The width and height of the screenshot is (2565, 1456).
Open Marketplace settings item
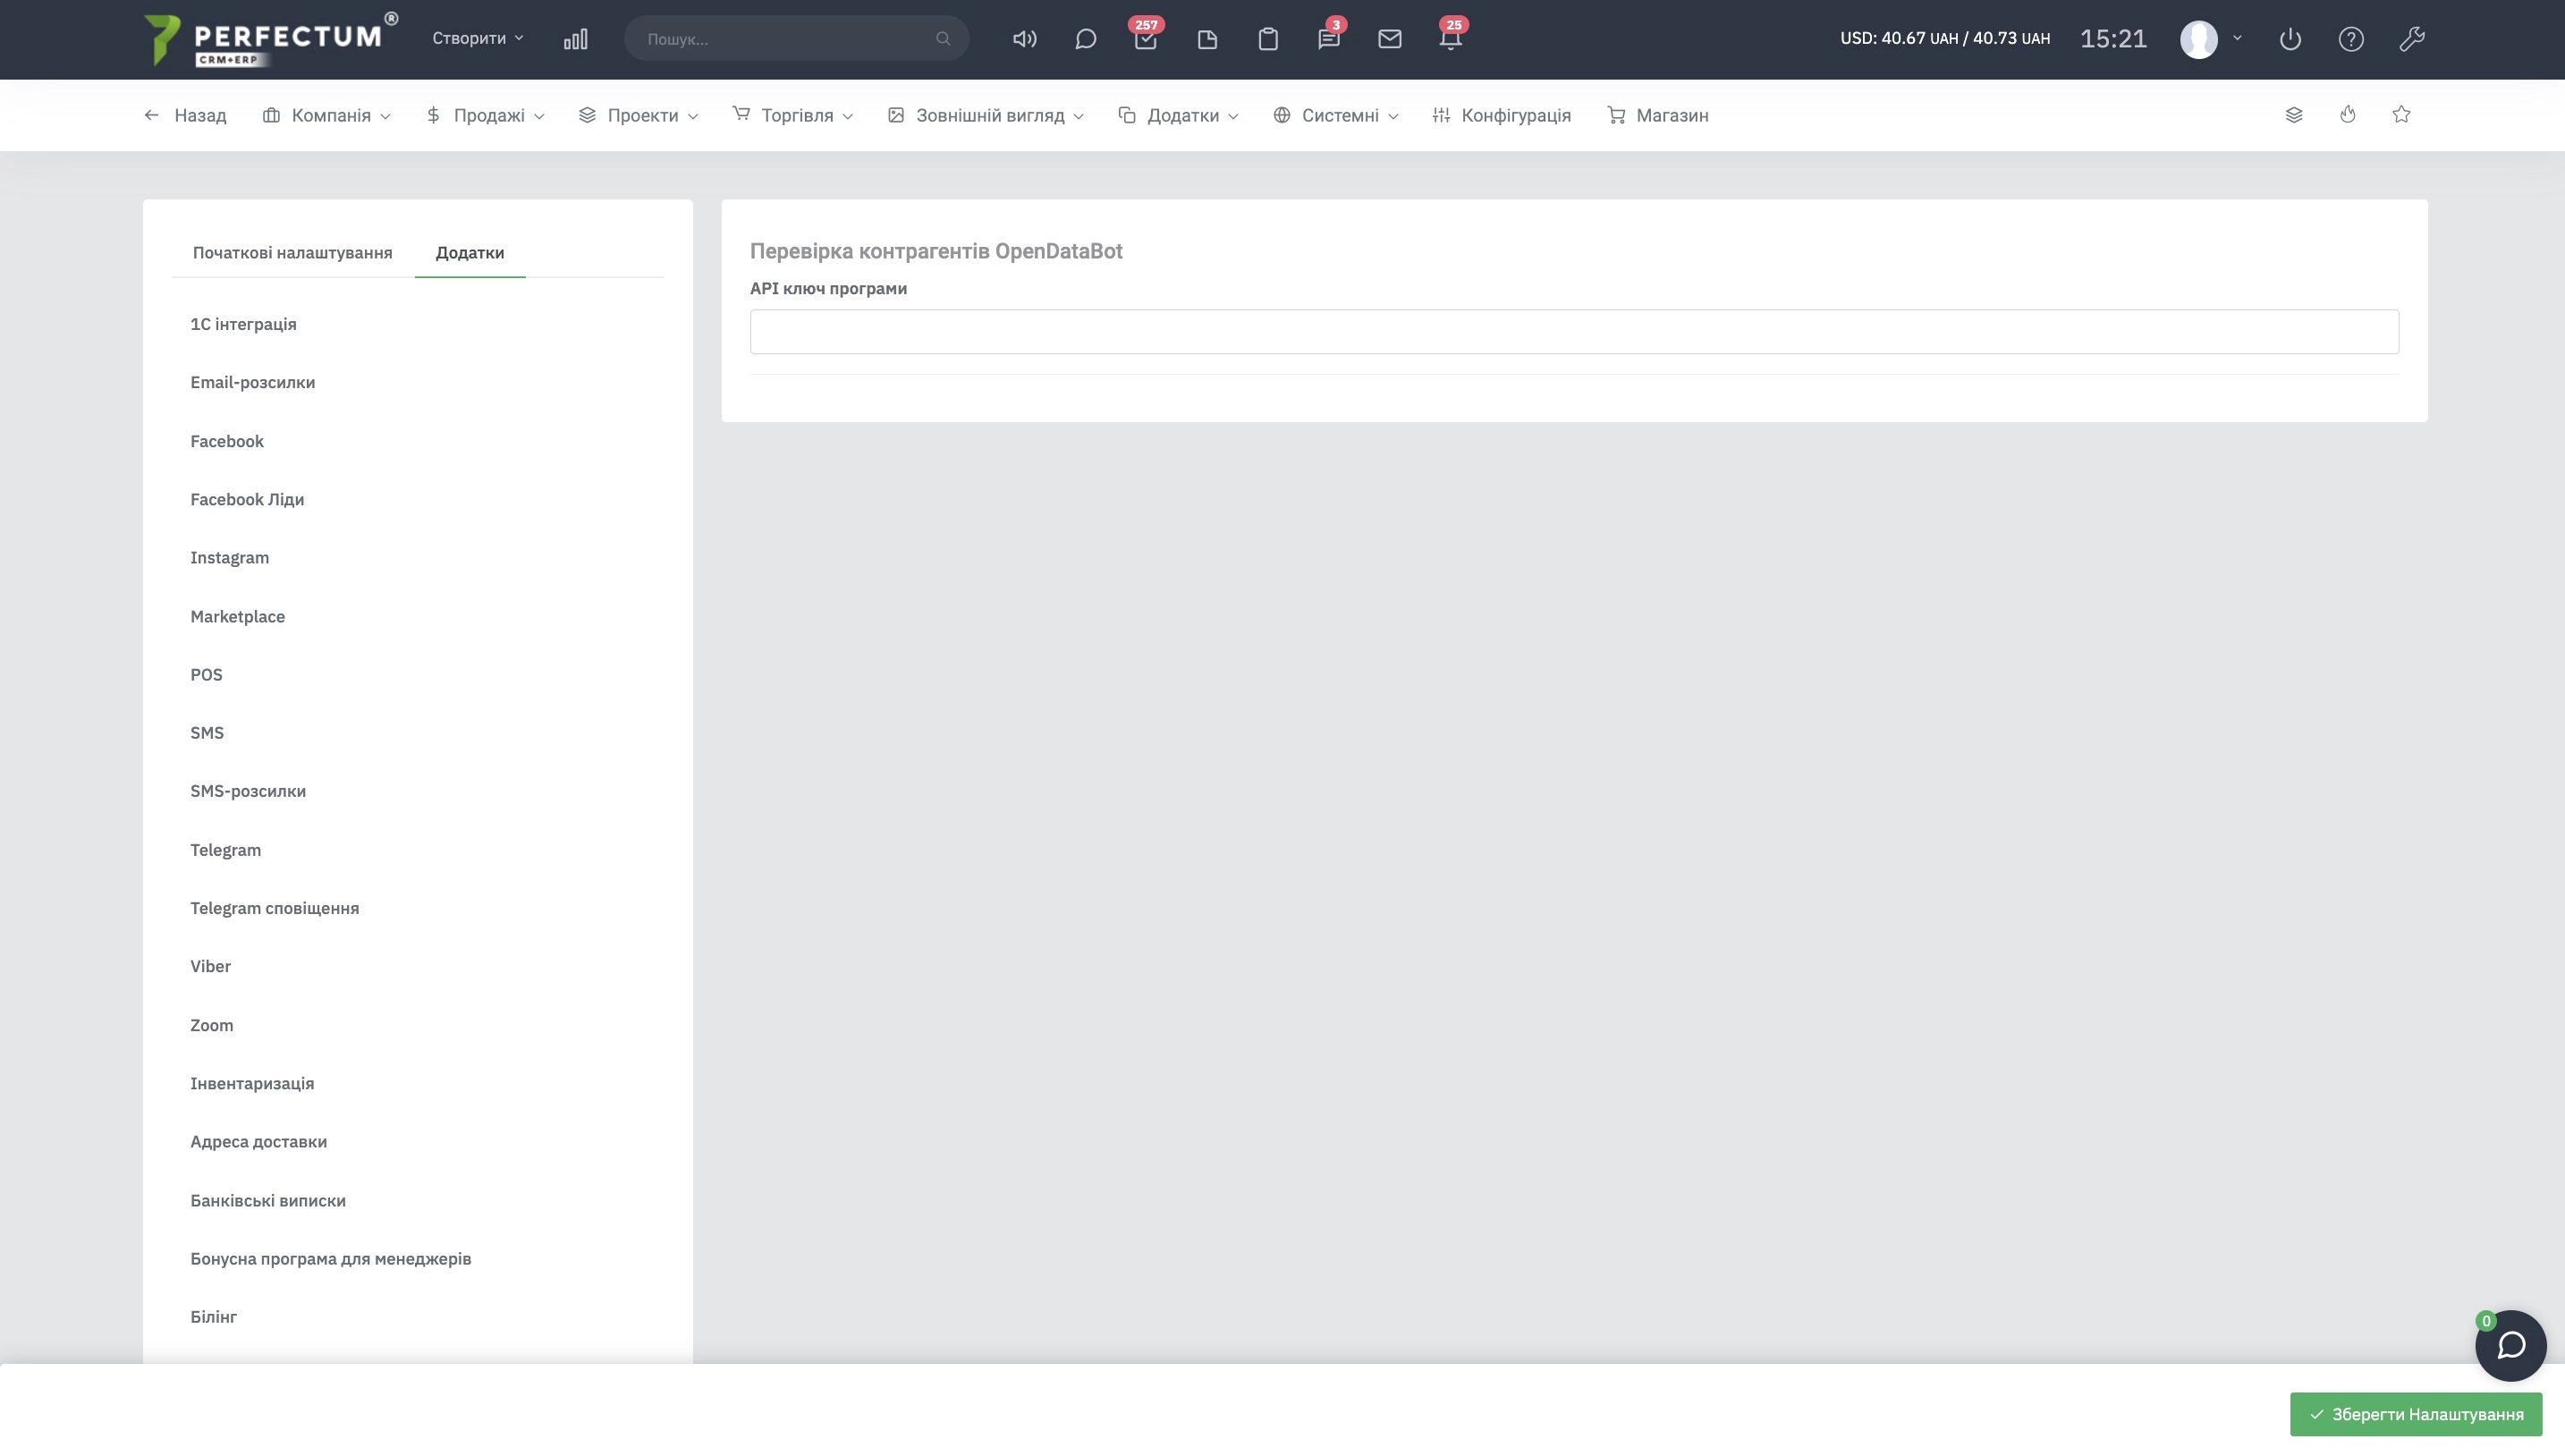[x=238, y=616]
